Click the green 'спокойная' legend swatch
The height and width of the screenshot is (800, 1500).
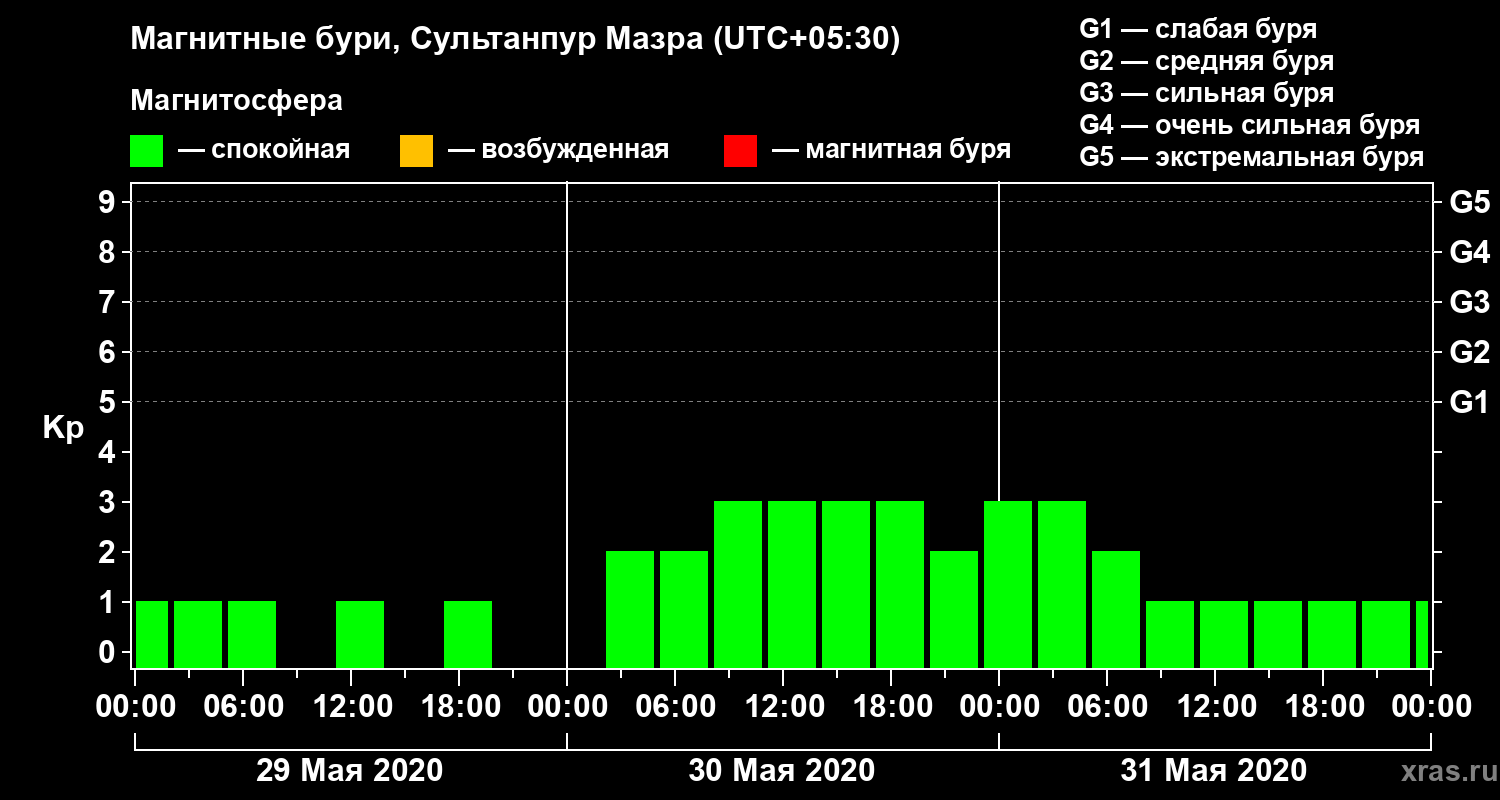147,151
